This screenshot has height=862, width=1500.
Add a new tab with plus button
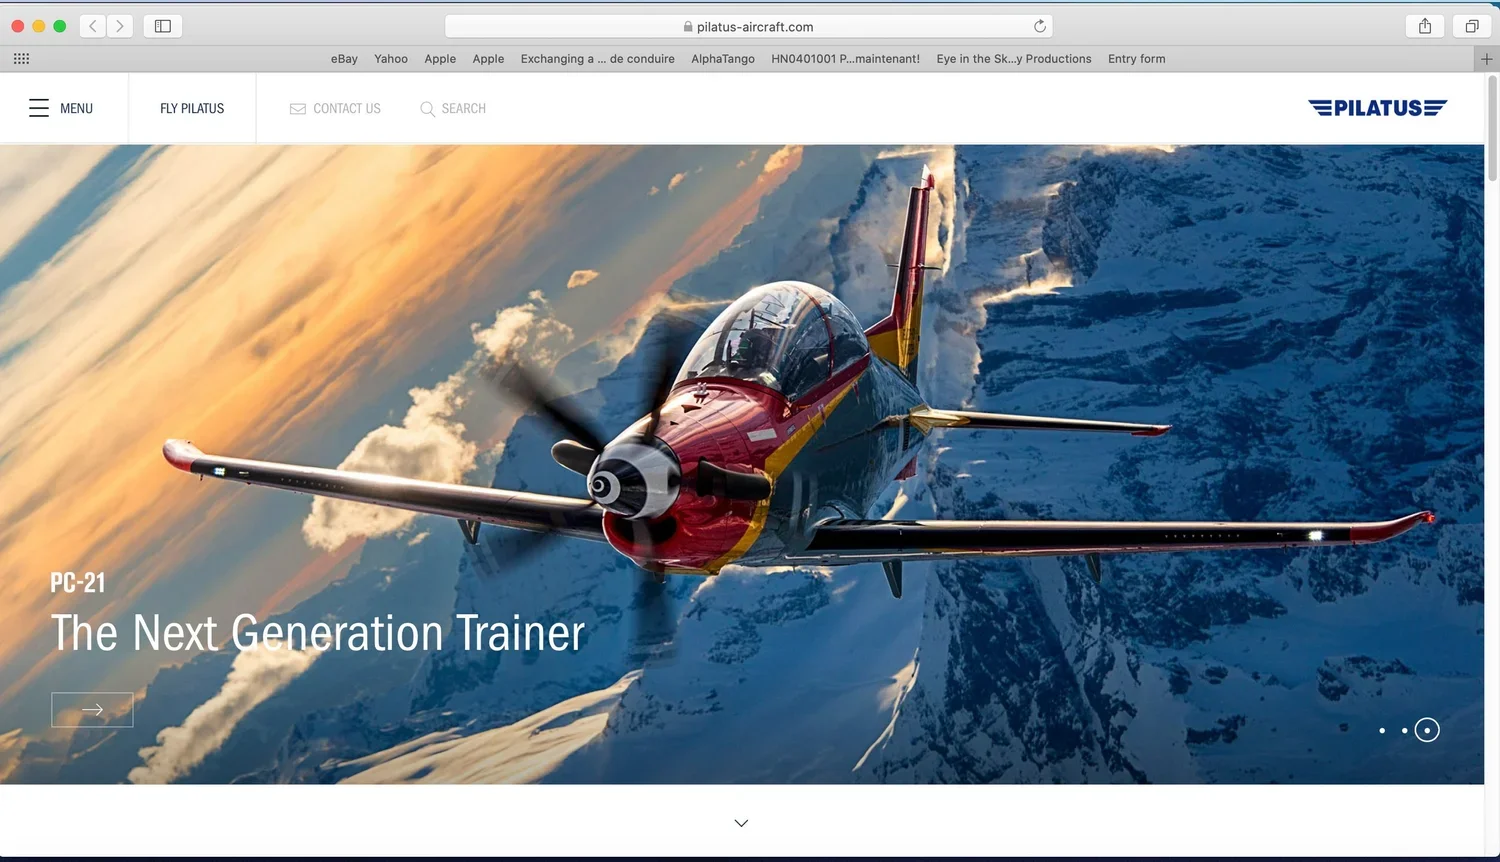click(x=1487, y=59)
